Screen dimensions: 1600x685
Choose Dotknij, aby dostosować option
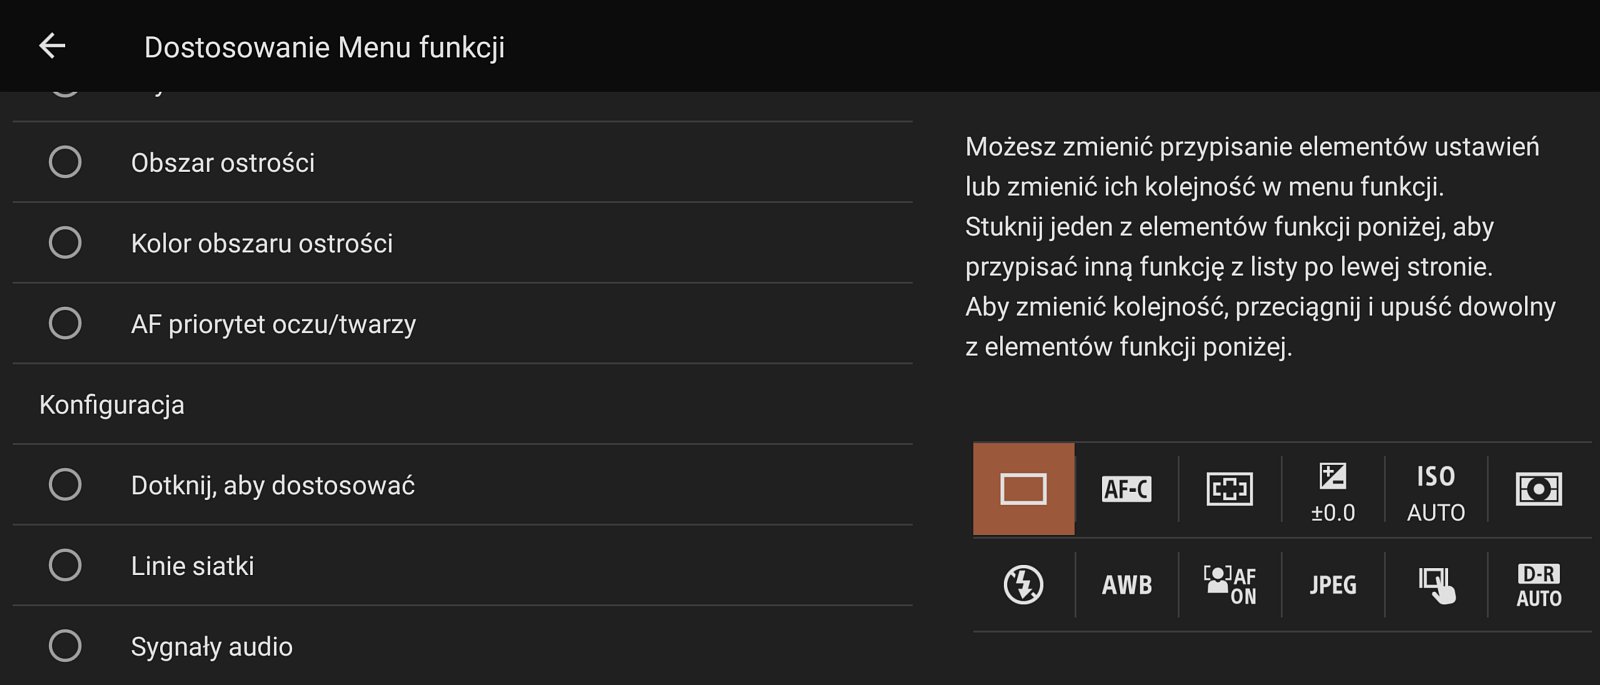463,485
